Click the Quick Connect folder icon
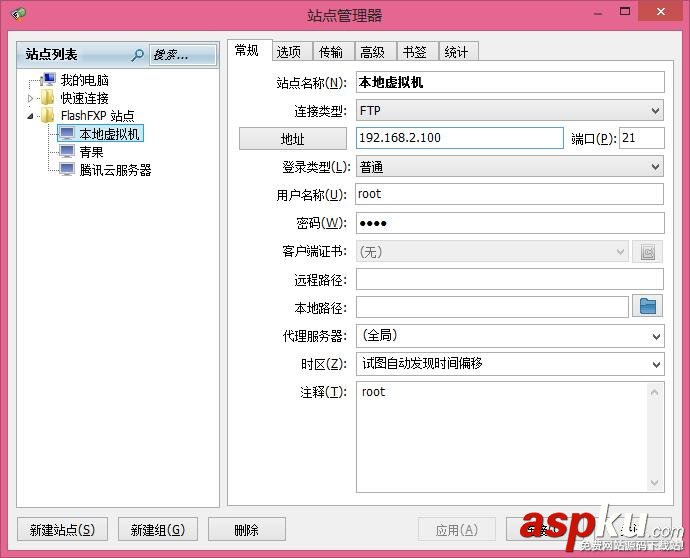The image size is (690, 558). [47, 98]
